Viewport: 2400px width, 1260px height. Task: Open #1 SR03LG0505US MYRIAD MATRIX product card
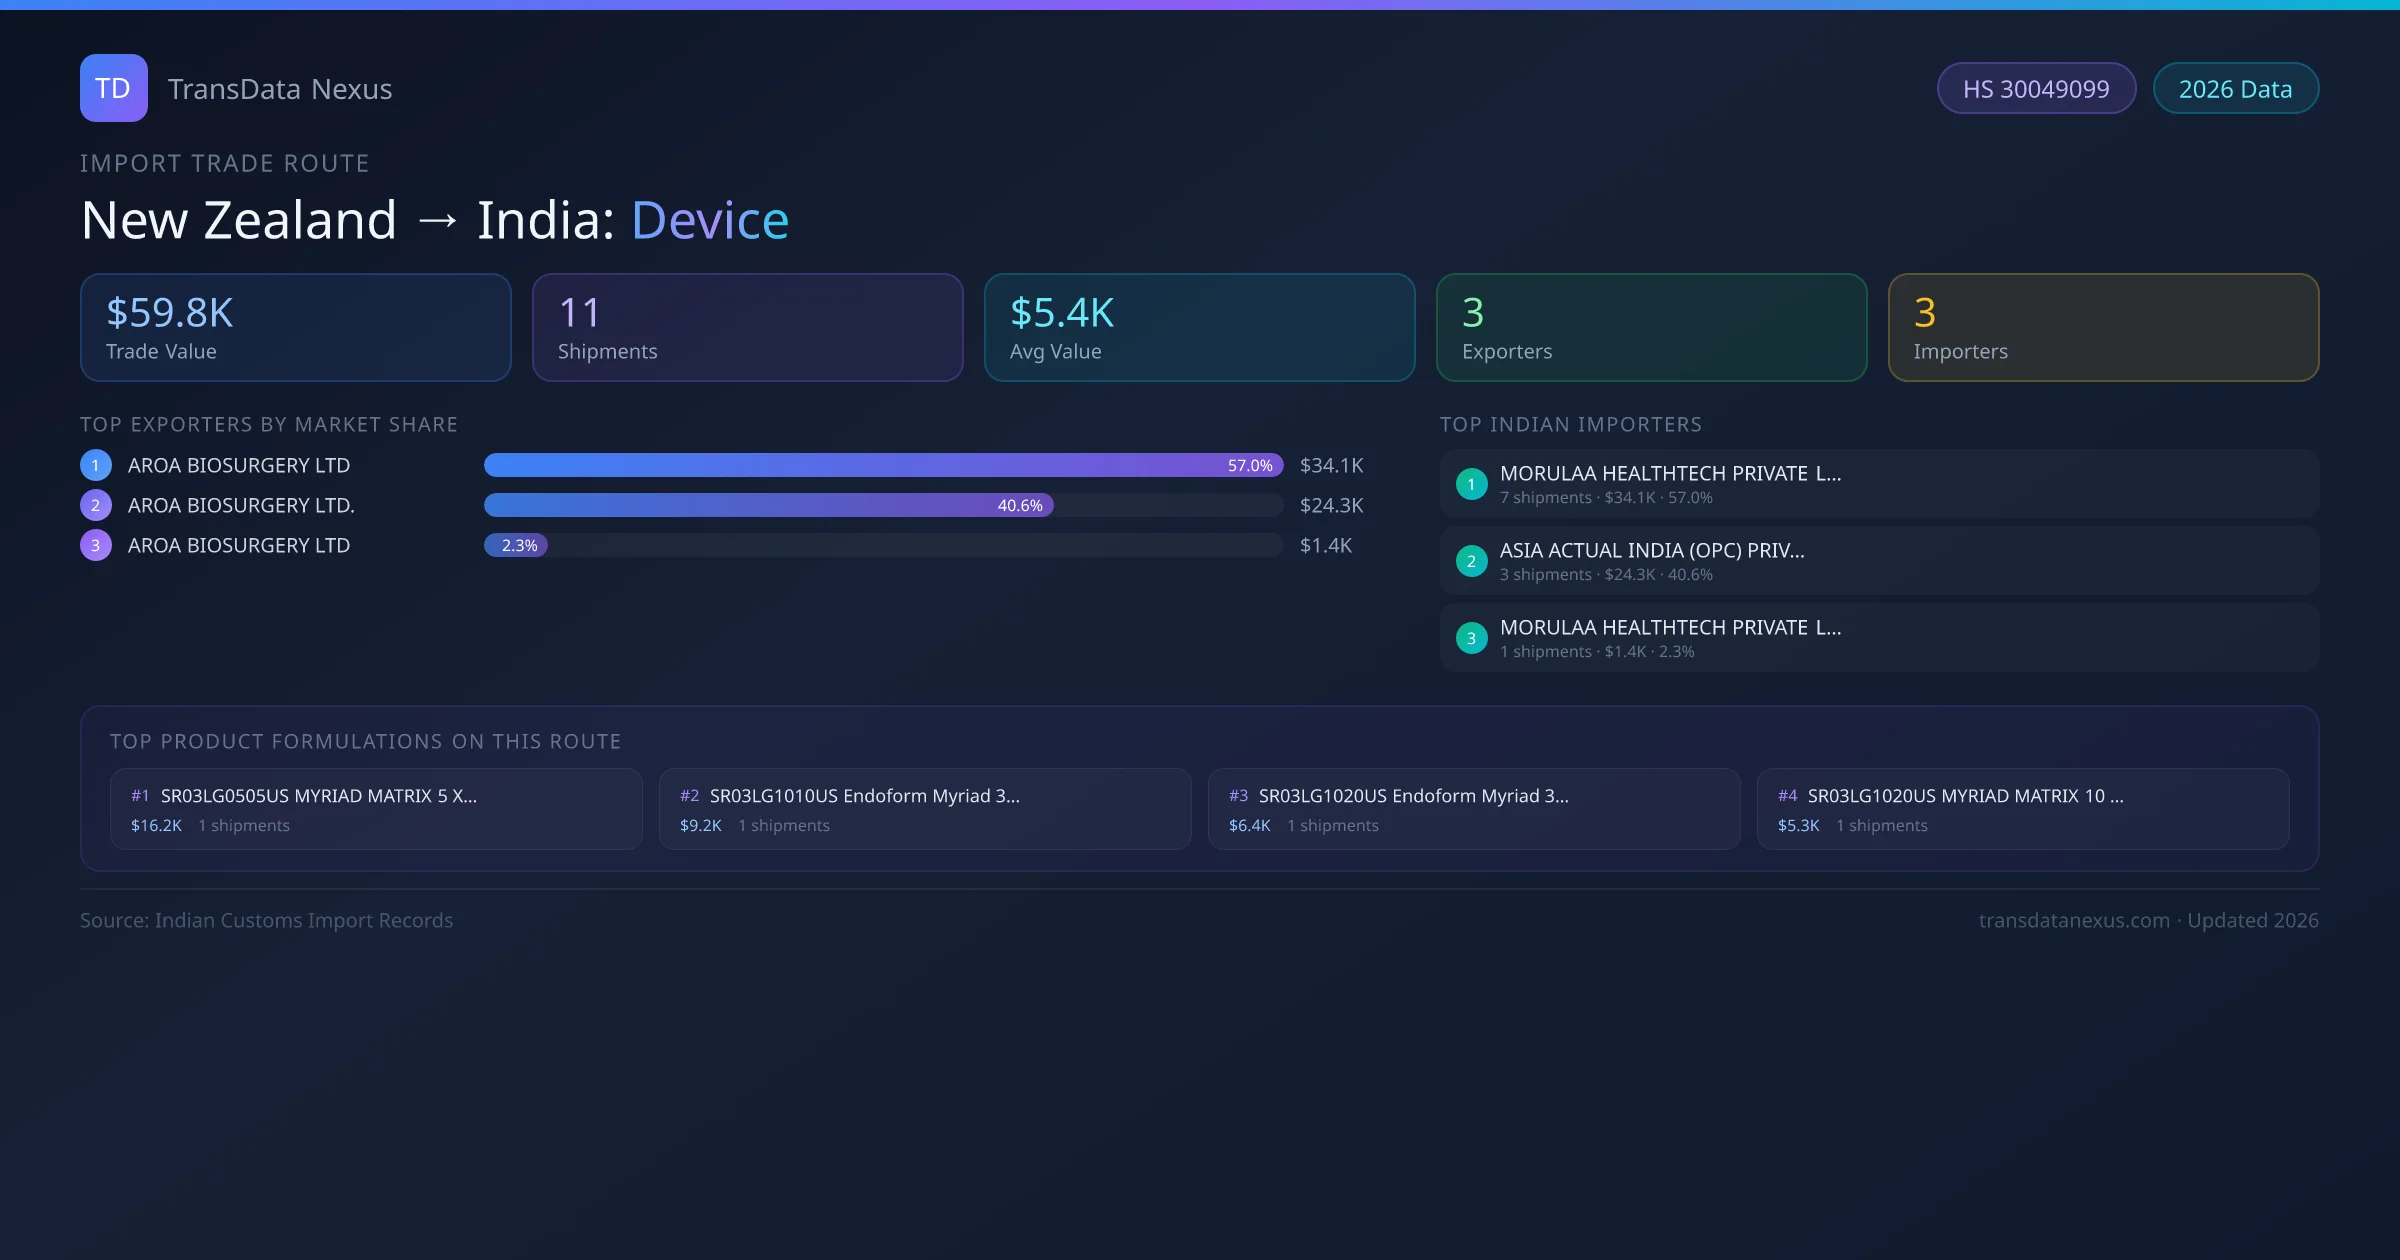coord(376,809)
